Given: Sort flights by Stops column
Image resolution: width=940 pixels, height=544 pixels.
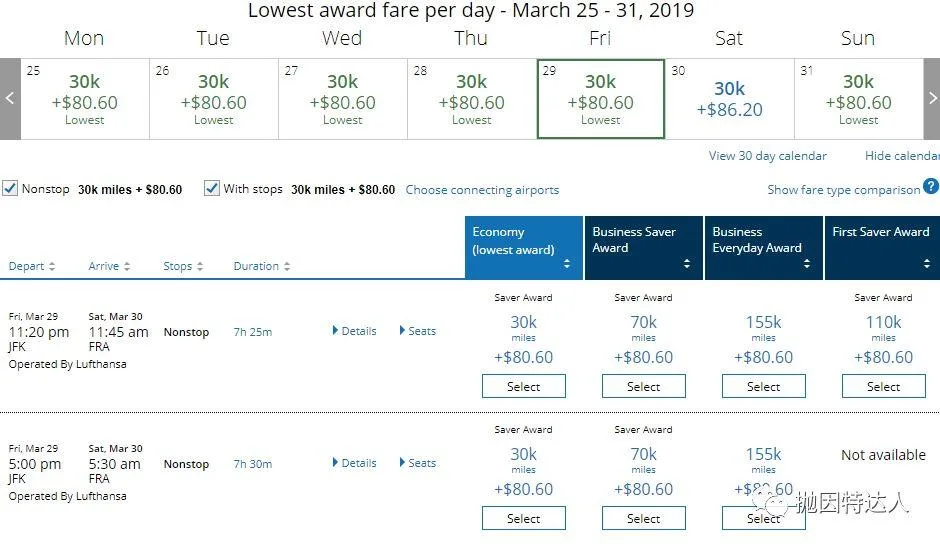Looking at the screenshot, I should [184, 267].
